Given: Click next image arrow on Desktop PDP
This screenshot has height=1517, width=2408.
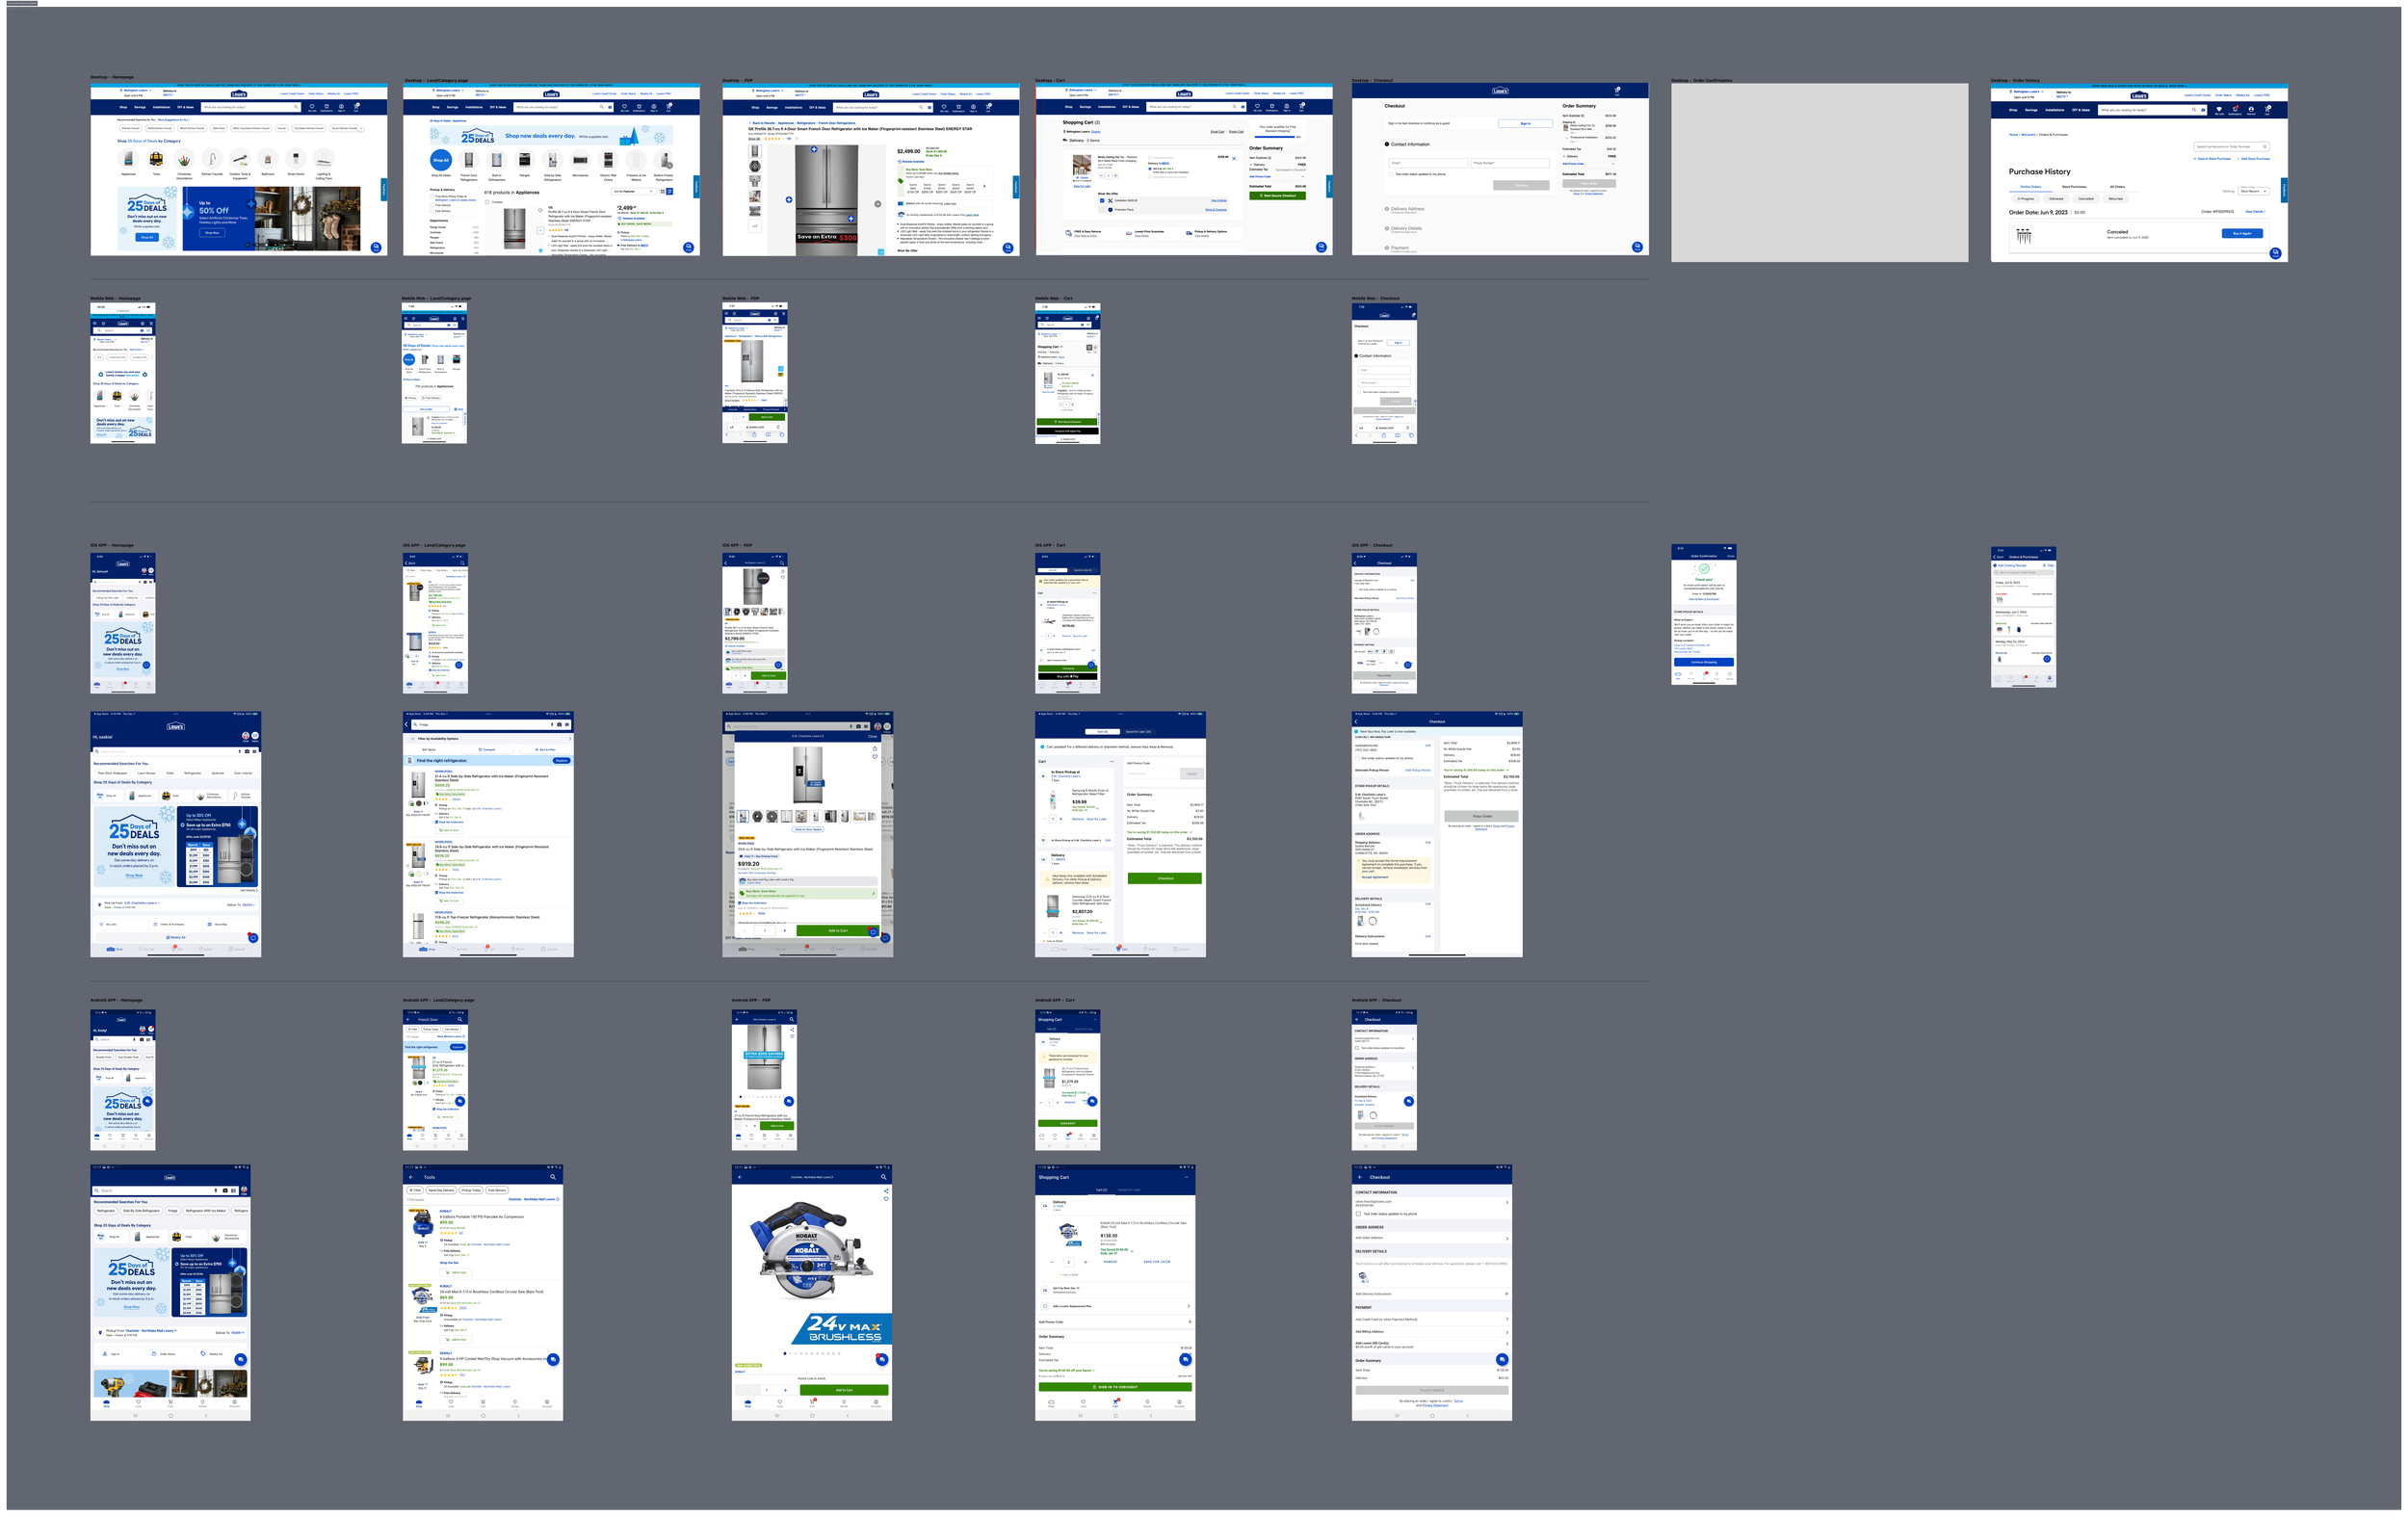Looking at the screenshot, I should pos(878,204).
